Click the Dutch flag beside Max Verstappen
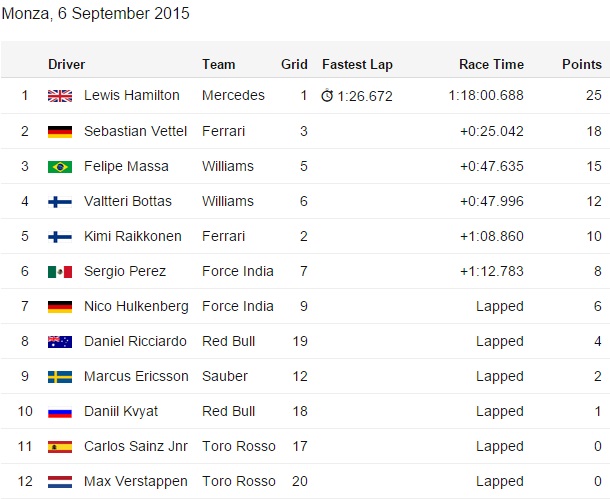The height and width of the screenshot is (499, 610). (60, 482)
